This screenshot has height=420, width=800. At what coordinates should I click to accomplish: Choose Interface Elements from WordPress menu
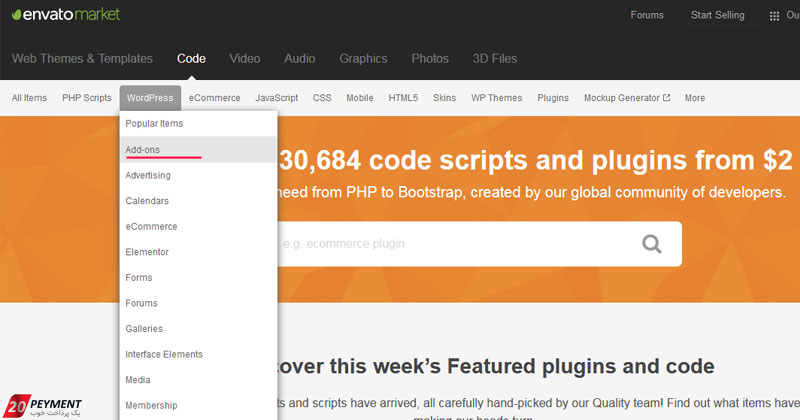(198, 354)
